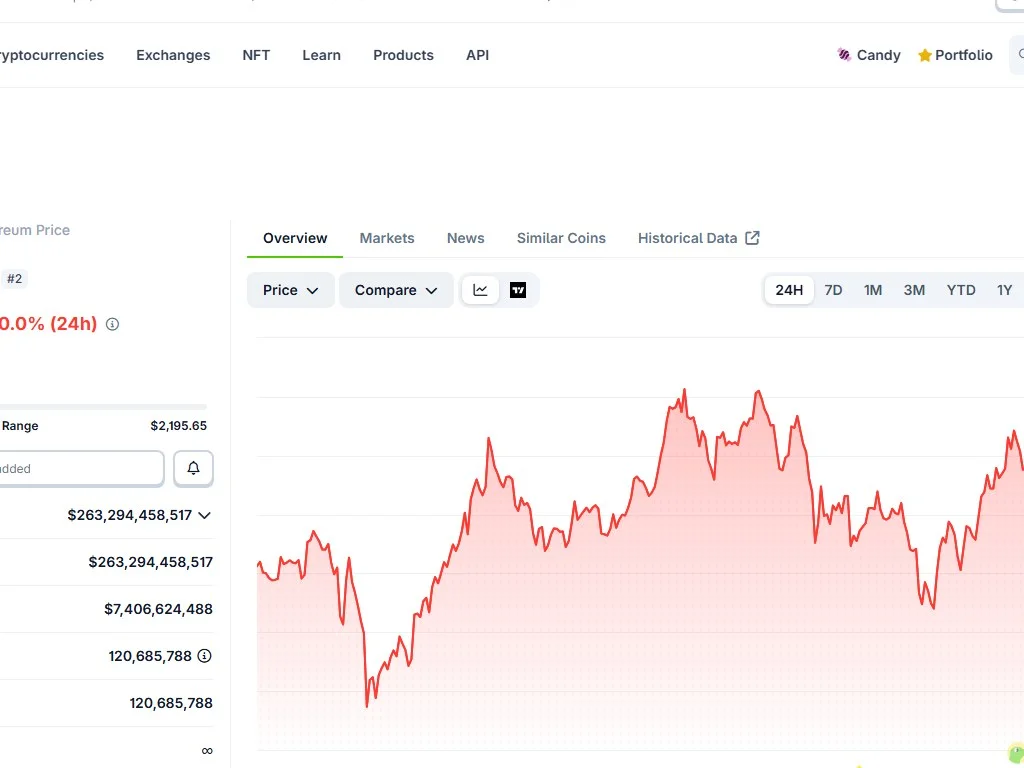This screenshot has width=1024, height=768.
Task: Open the Price dropdown
Action: [291, 290]
